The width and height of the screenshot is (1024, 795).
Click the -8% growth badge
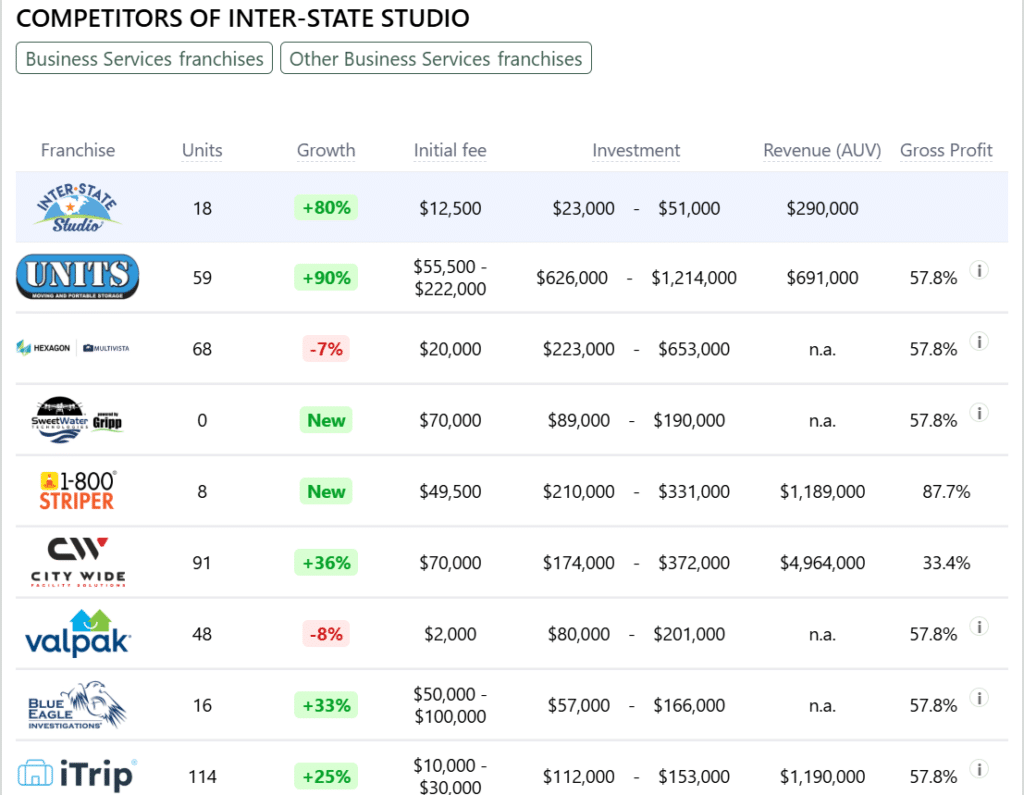pyautogui.click(x=326, y=634)
